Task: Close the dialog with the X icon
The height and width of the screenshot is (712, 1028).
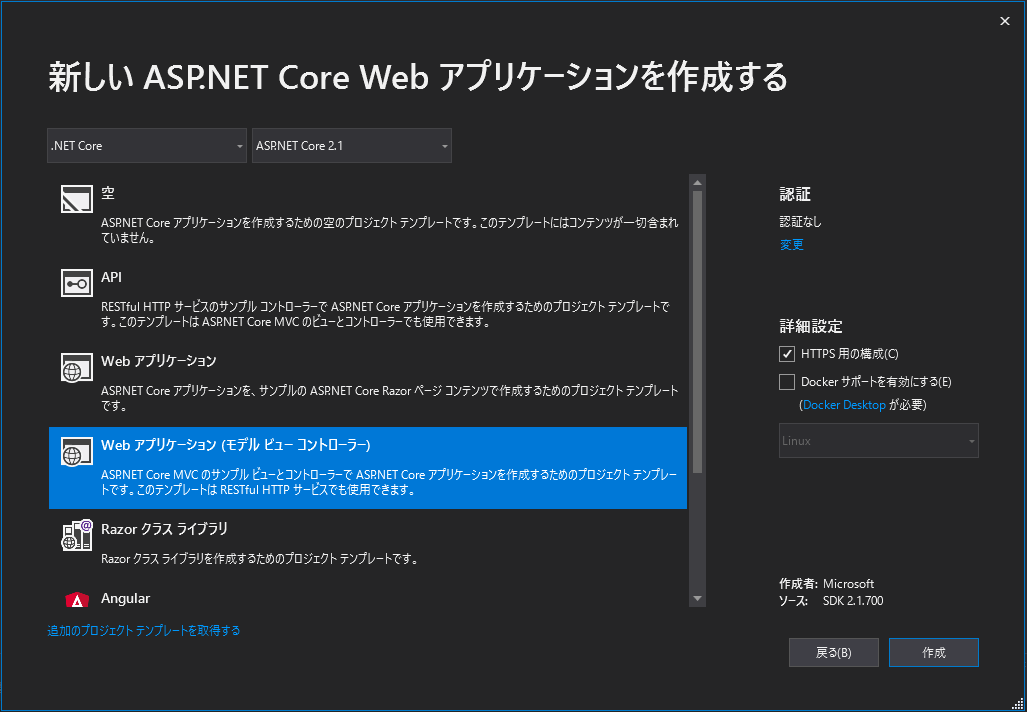Action: click(x=1004, y=21)
